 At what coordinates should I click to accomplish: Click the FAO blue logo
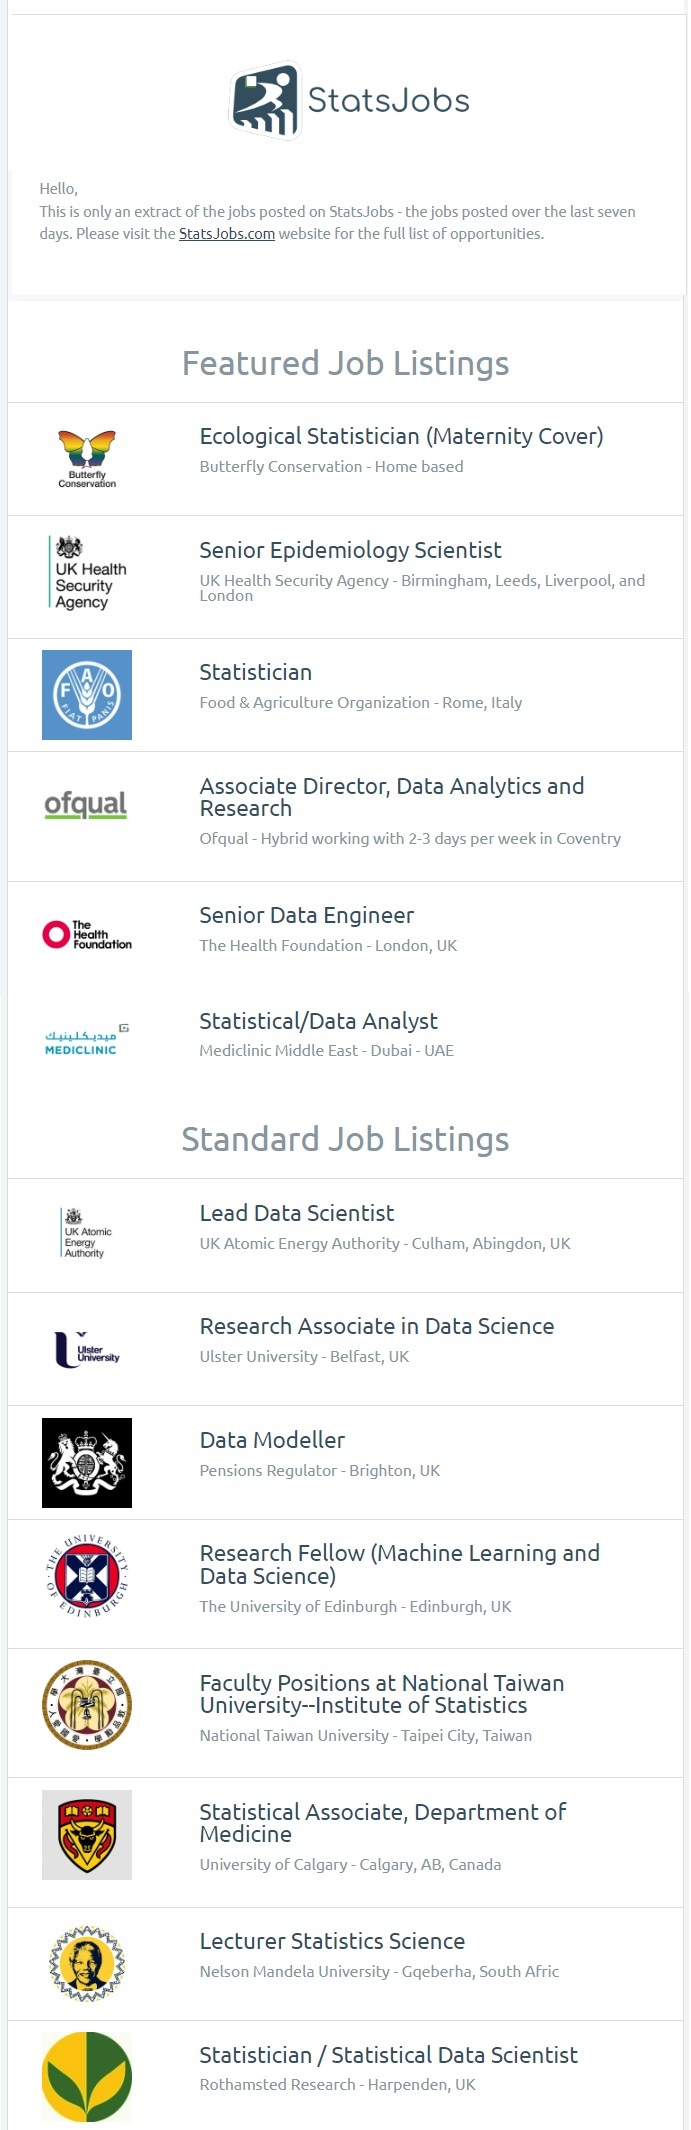point(87,695)
